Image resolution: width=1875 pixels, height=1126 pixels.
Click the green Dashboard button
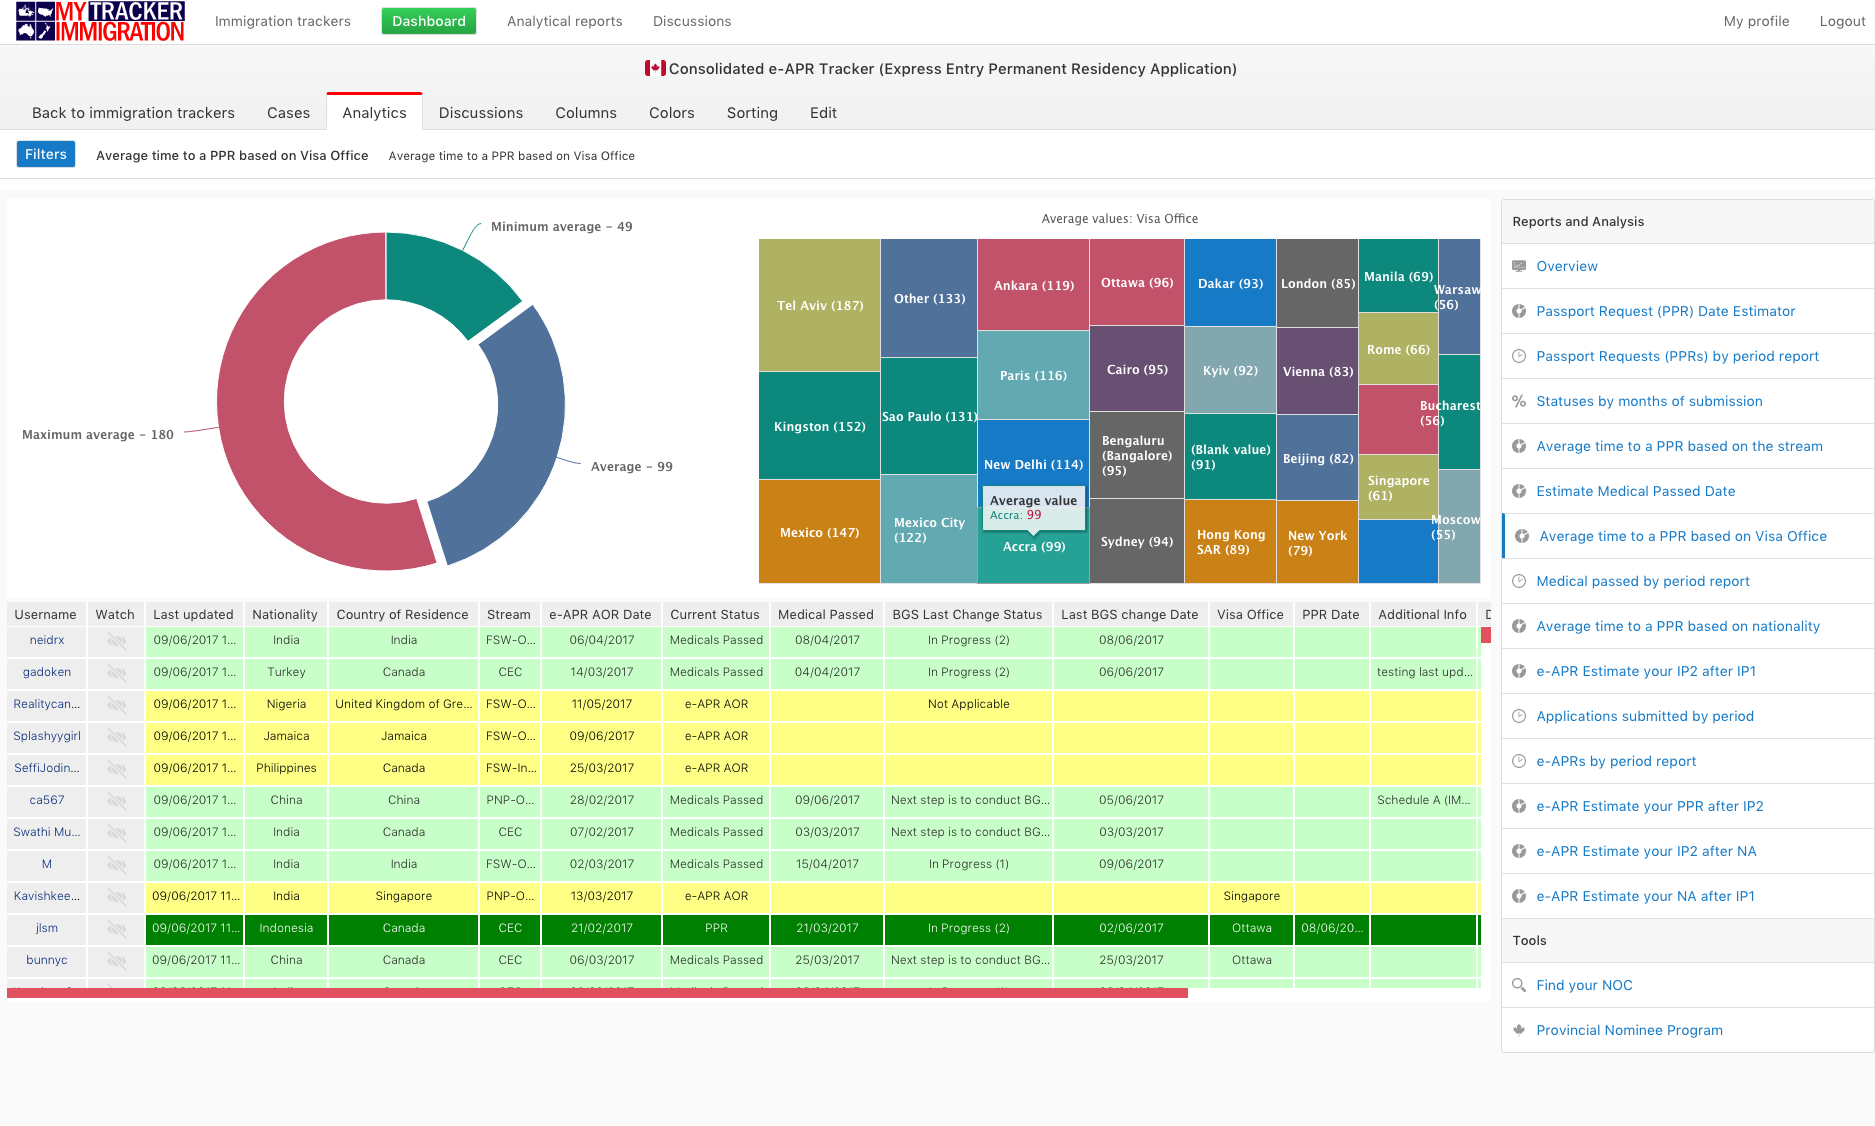(428, 21)
